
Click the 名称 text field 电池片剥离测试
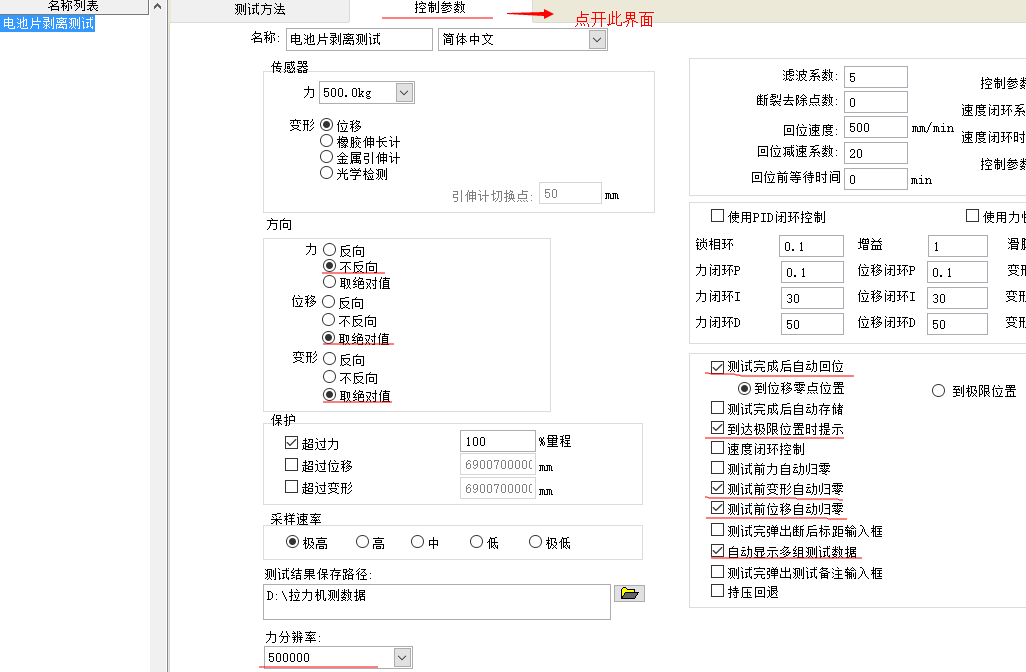(x=345, y=40)
